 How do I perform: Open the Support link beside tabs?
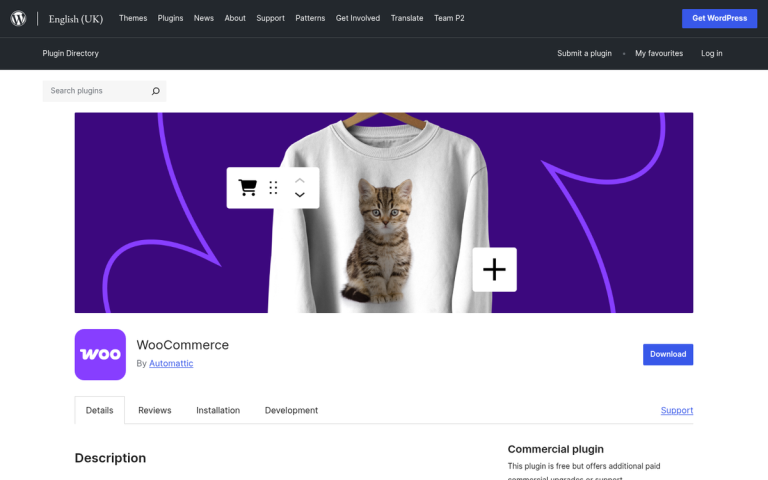pos(677,410)
